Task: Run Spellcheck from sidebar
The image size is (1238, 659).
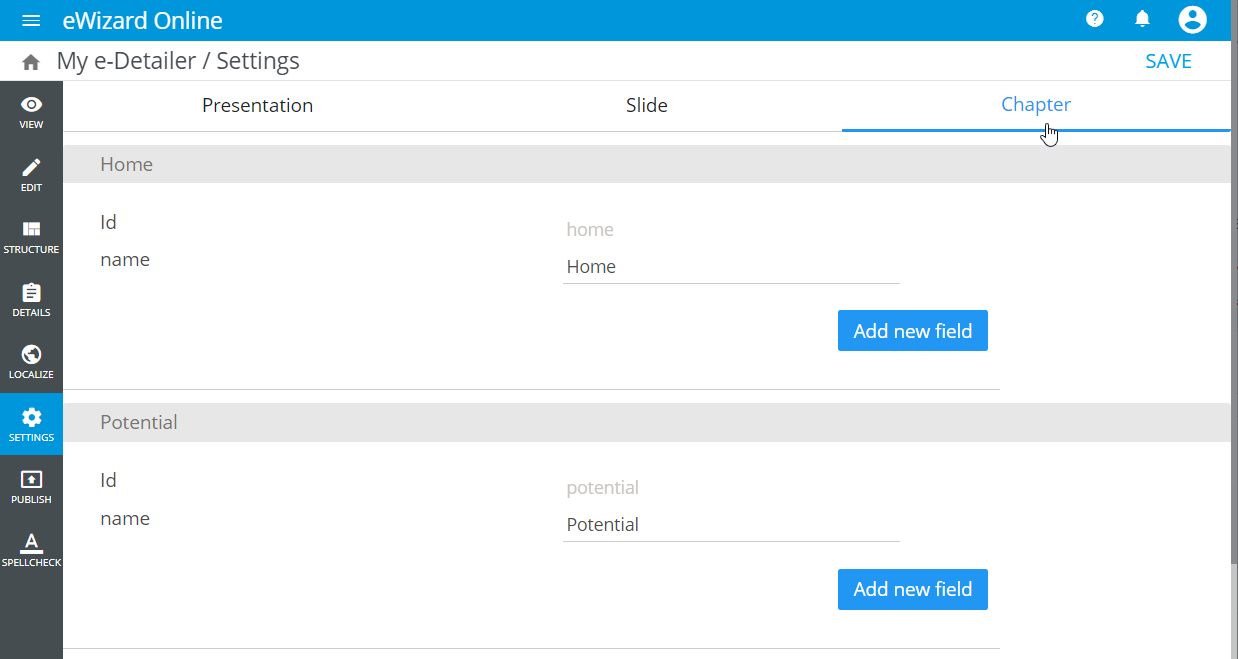Action: pyautogui.click(x=31, y=548)
